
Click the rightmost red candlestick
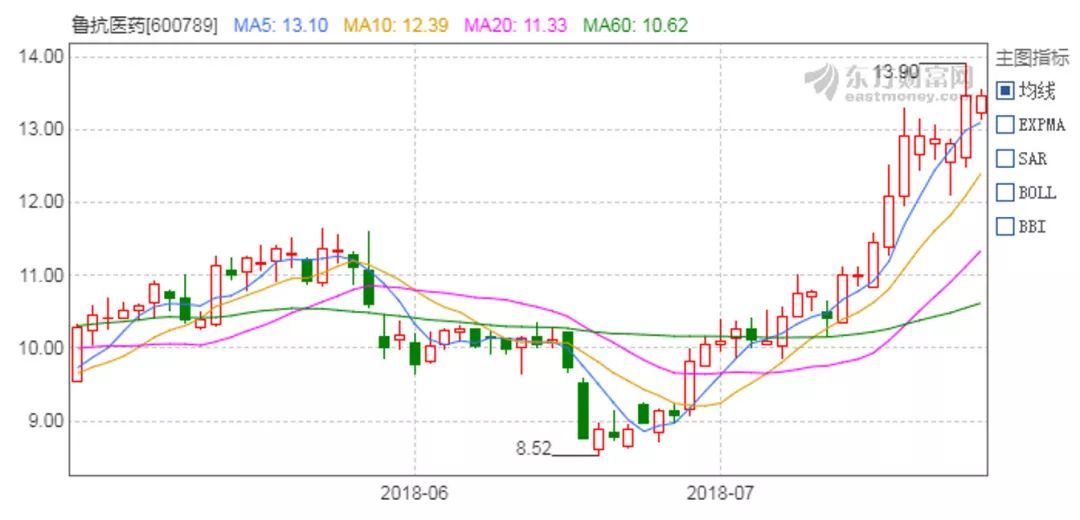pos(981,103)
